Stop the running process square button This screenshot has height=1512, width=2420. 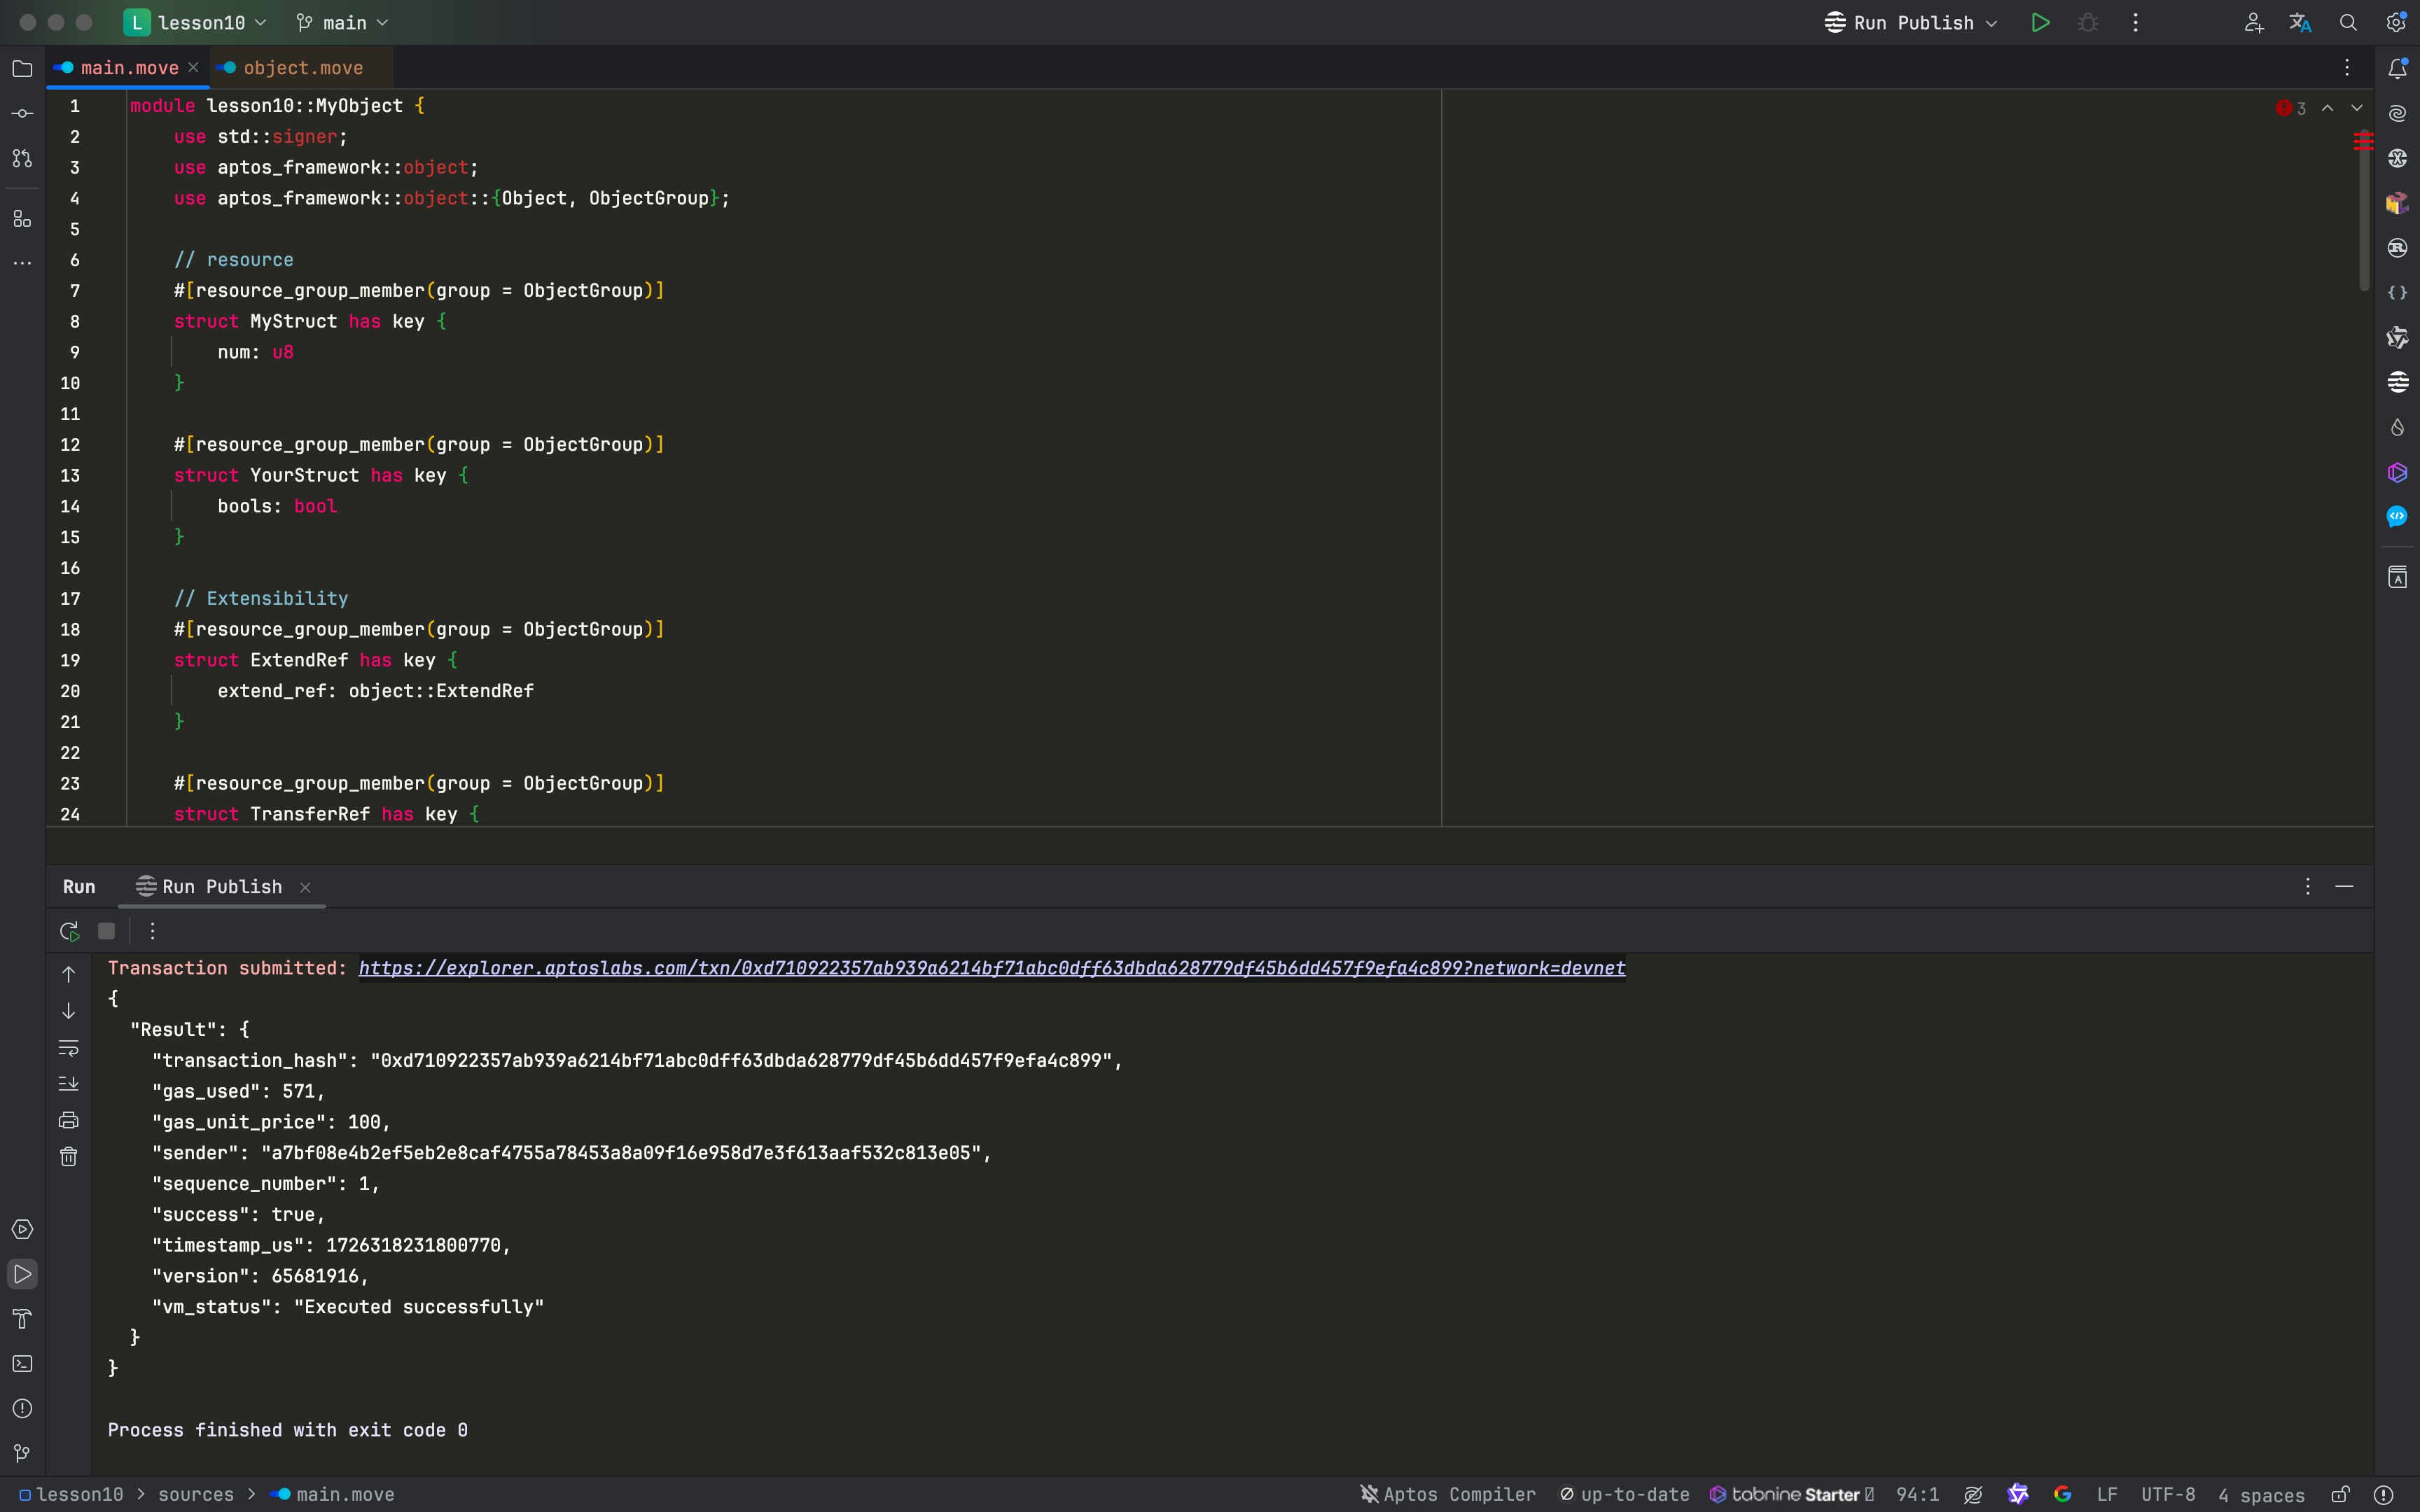pyautogui.click(x=106, y=931)
